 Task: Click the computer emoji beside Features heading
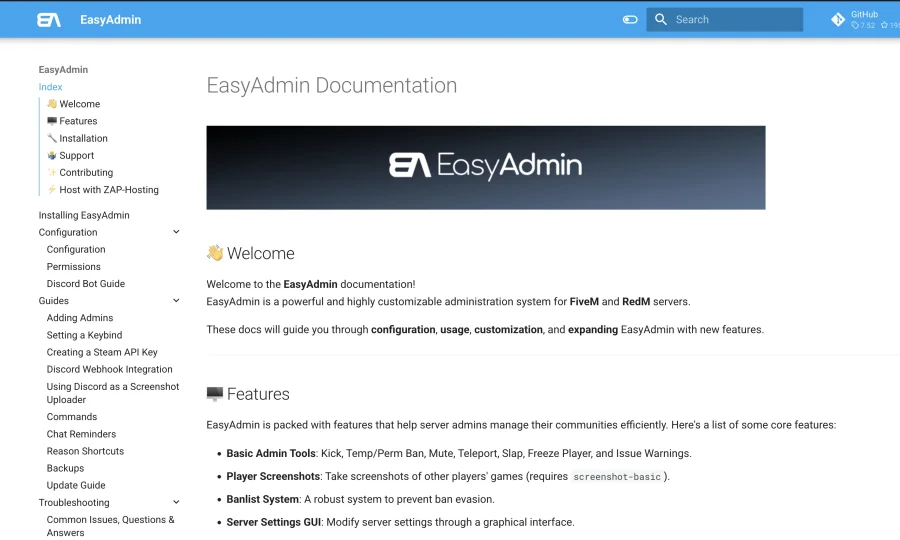215,394
